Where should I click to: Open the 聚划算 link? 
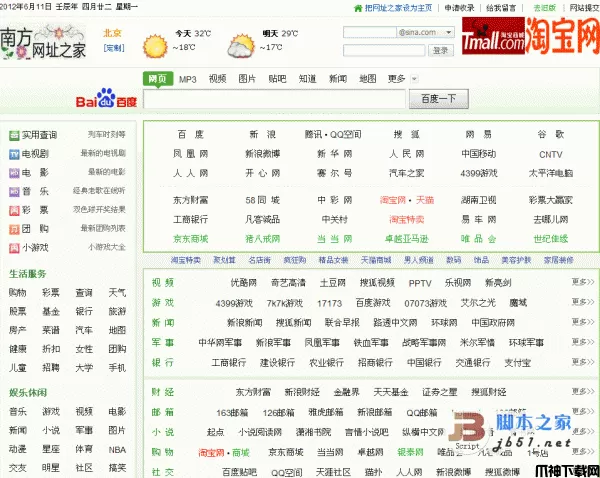(x=224, y=260)
